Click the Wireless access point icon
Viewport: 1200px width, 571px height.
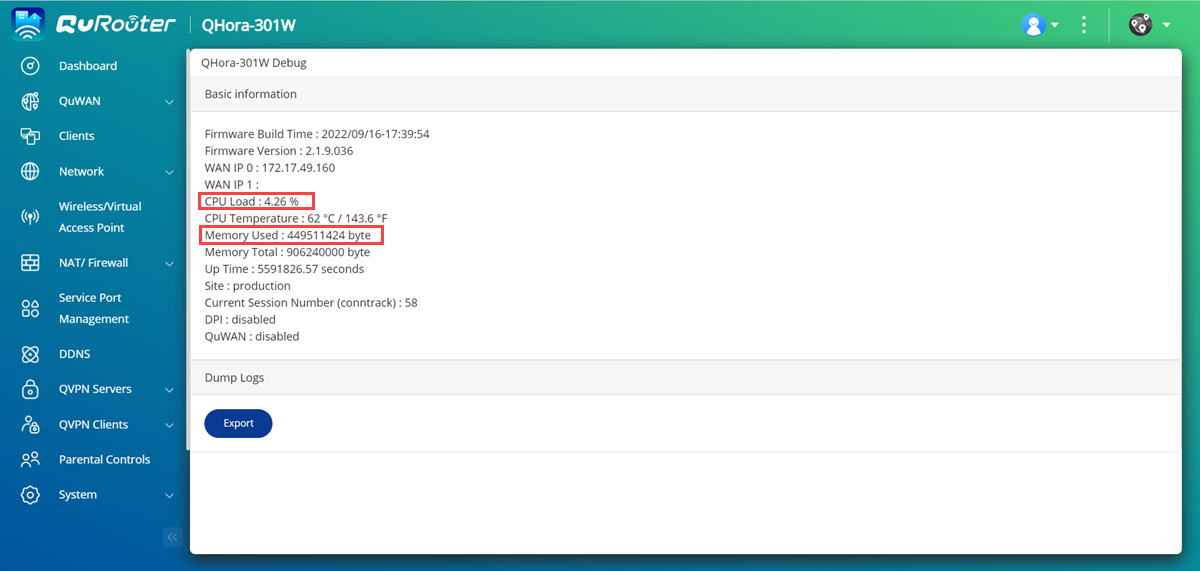[x=30, y=217]
